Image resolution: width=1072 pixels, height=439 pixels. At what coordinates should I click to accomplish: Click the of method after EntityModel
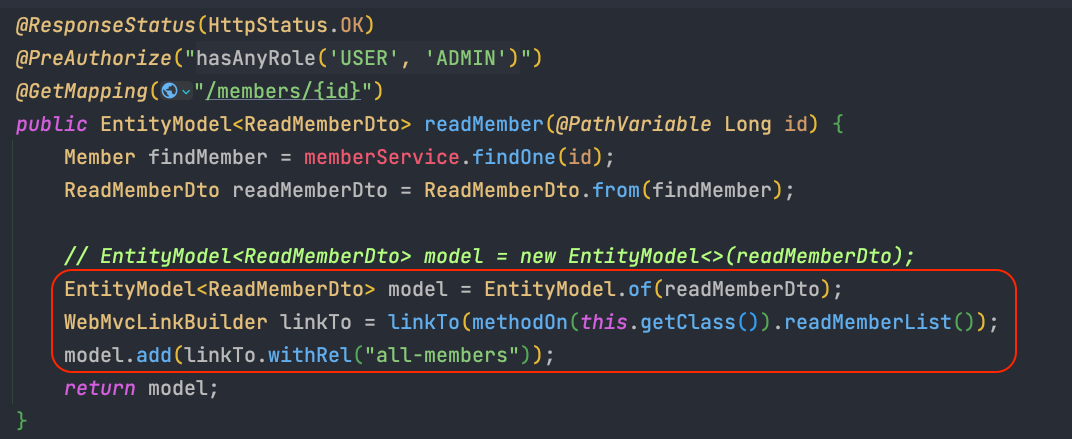point(640,289)
